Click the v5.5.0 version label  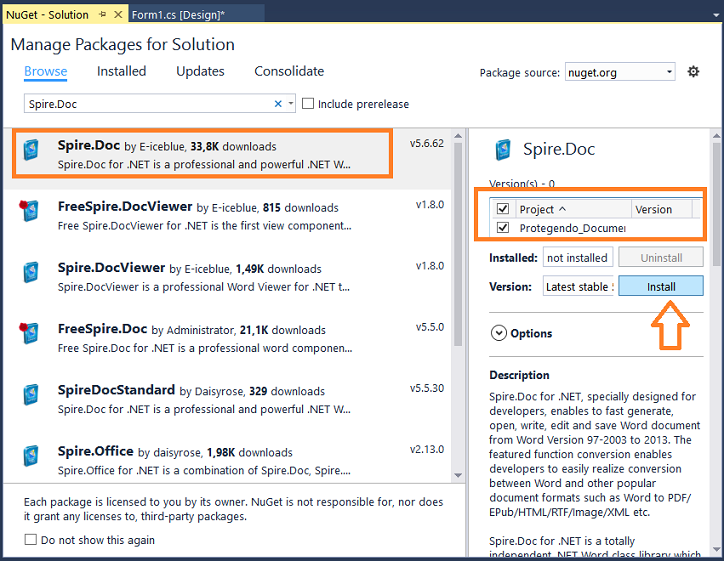coord(429,327)
